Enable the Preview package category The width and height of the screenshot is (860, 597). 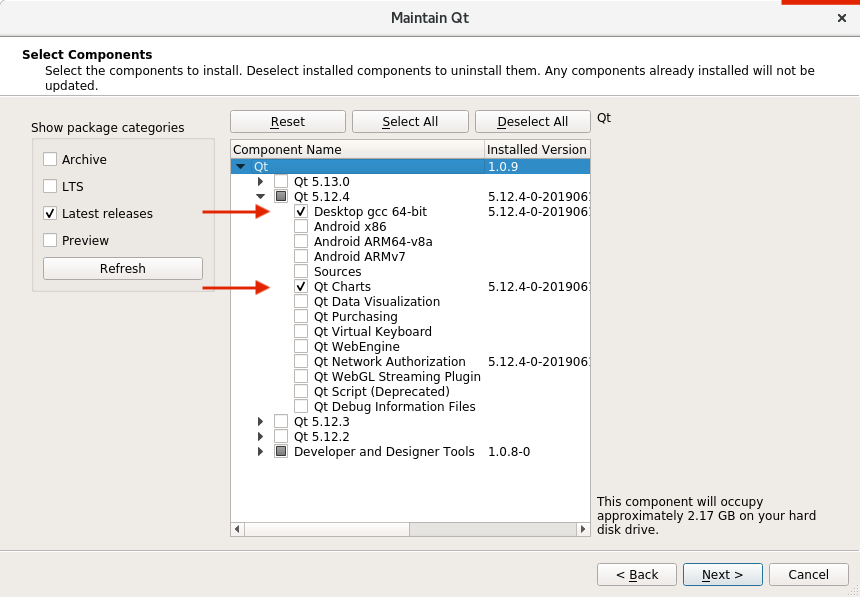[x=50, y=240]
